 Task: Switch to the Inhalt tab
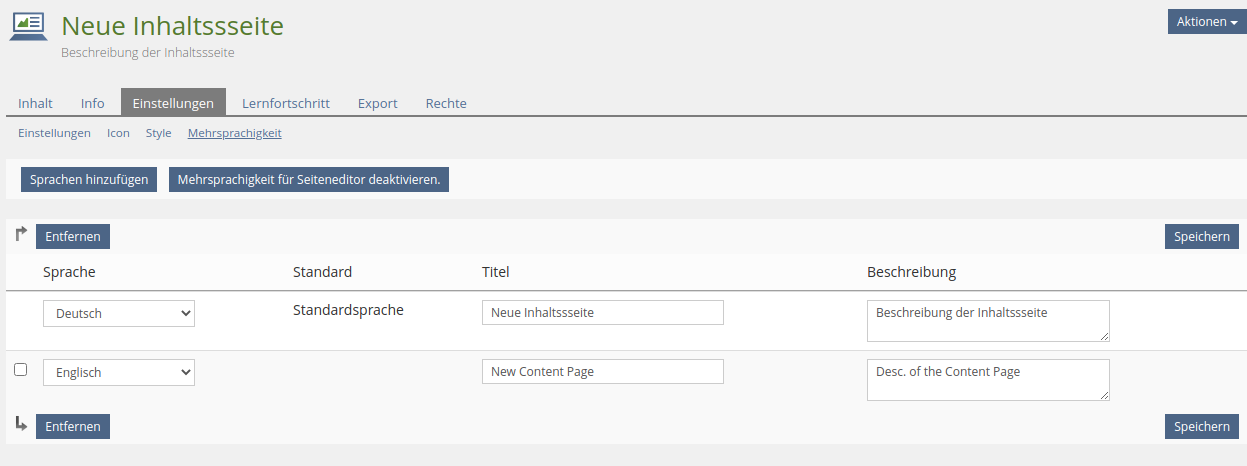[x=35, y=103]
